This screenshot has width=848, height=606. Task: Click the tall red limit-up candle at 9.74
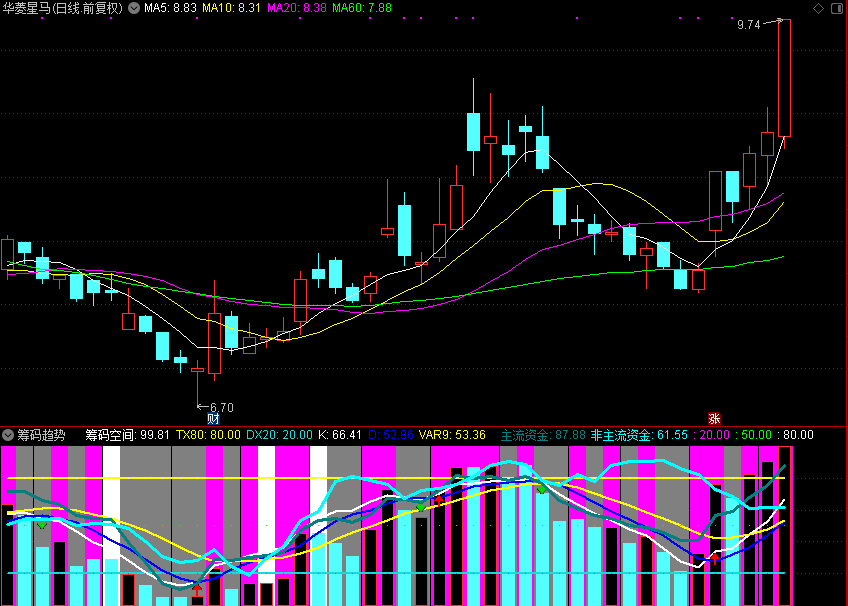(x=784, y=78)
